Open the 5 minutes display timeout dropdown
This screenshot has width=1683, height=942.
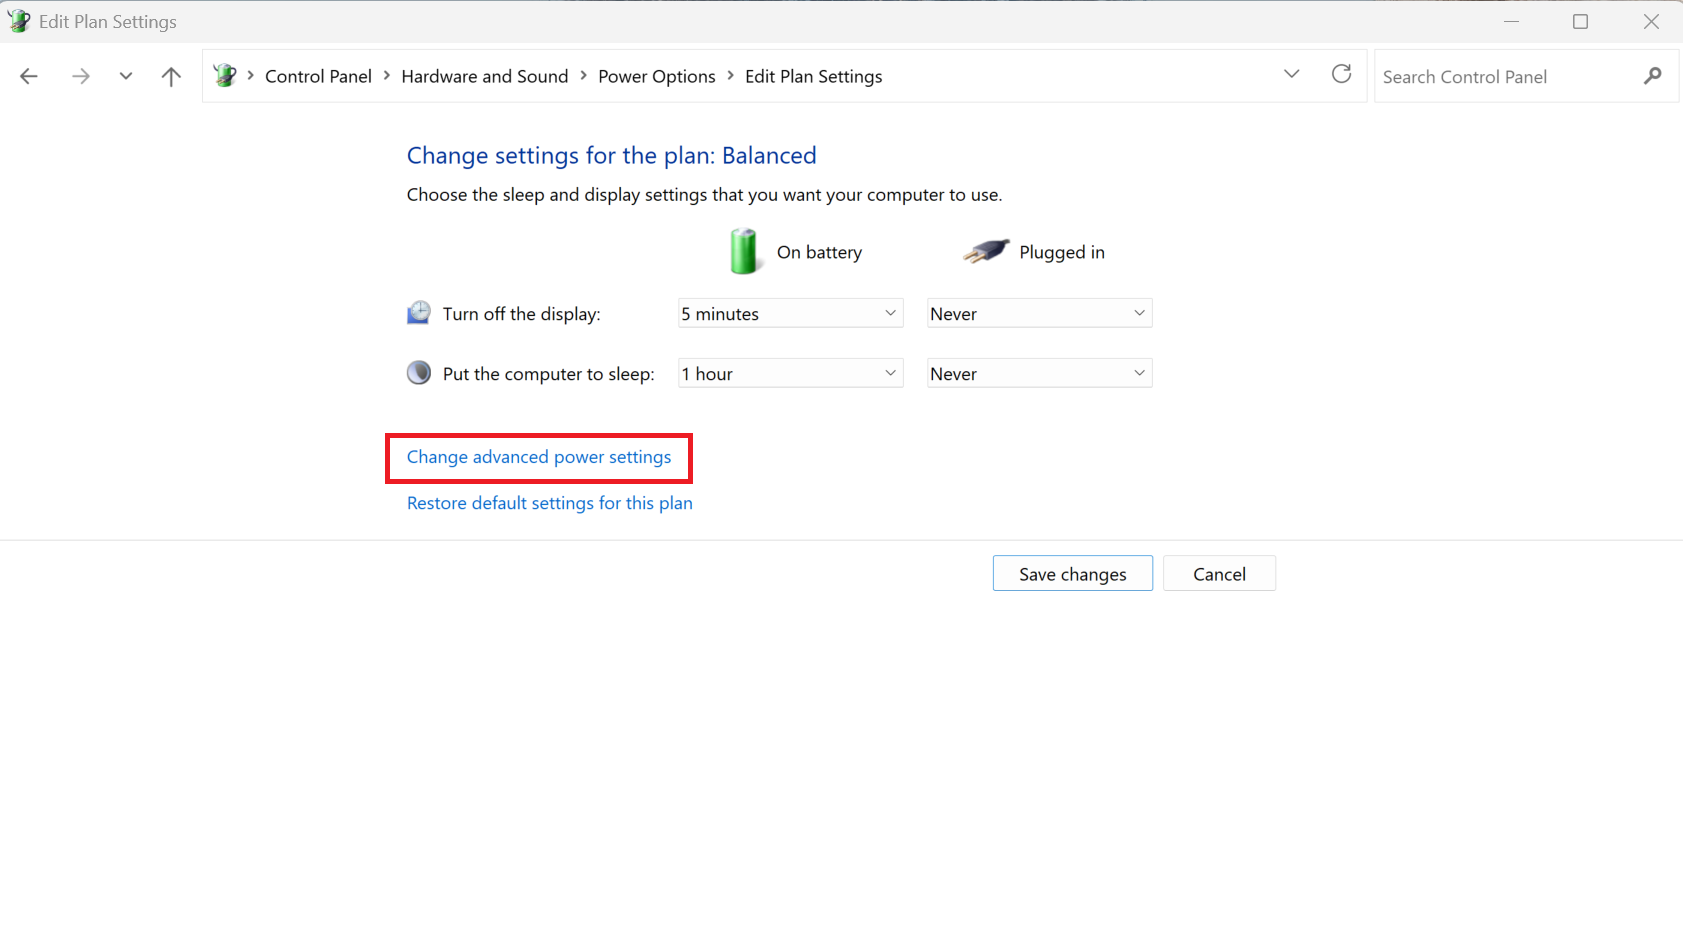tap(789, 313)
